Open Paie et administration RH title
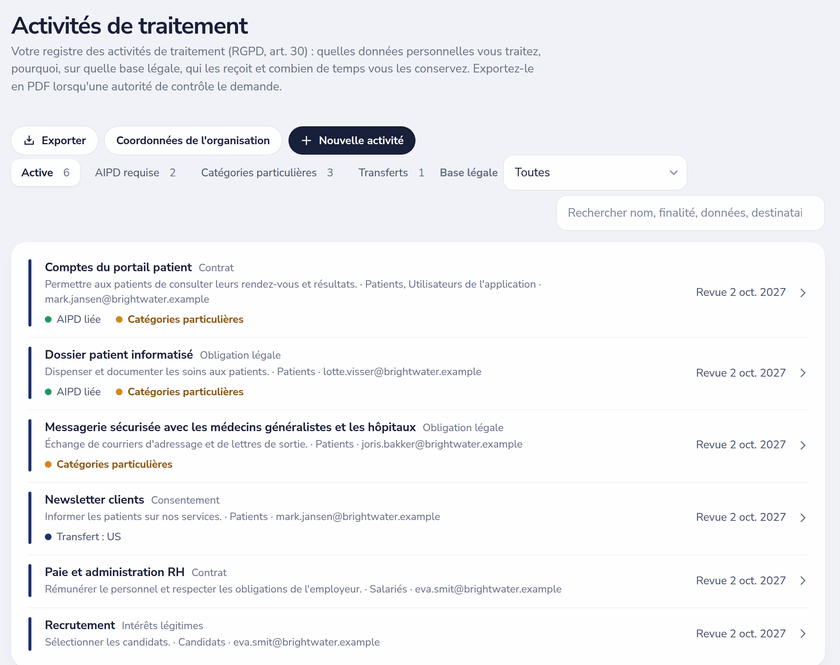Screen dimensions: 840x665 coord(115,572)
